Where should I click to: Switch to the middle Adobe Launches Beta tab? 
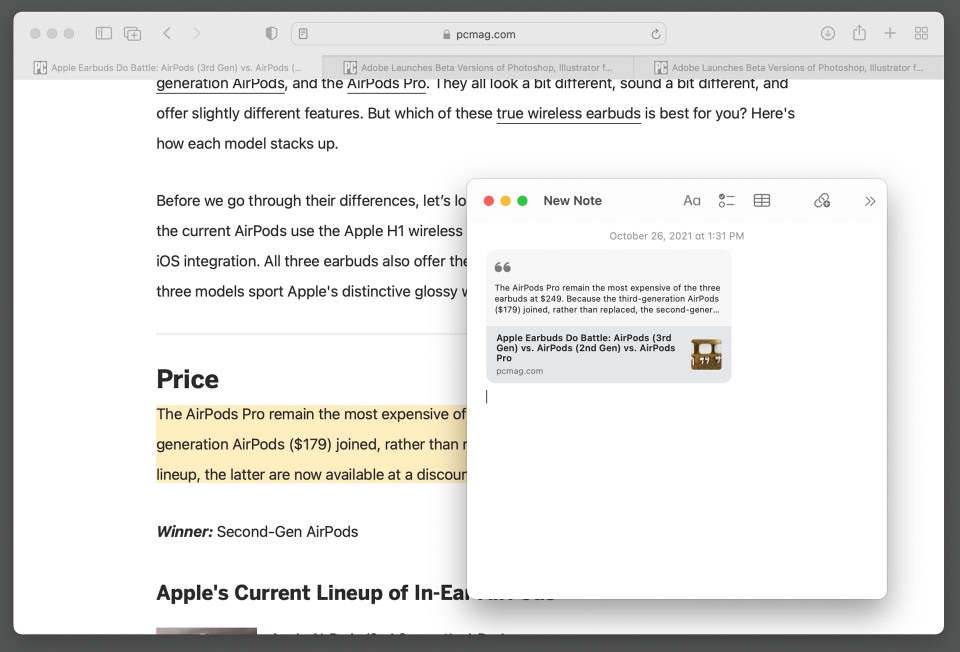point(478,68)
